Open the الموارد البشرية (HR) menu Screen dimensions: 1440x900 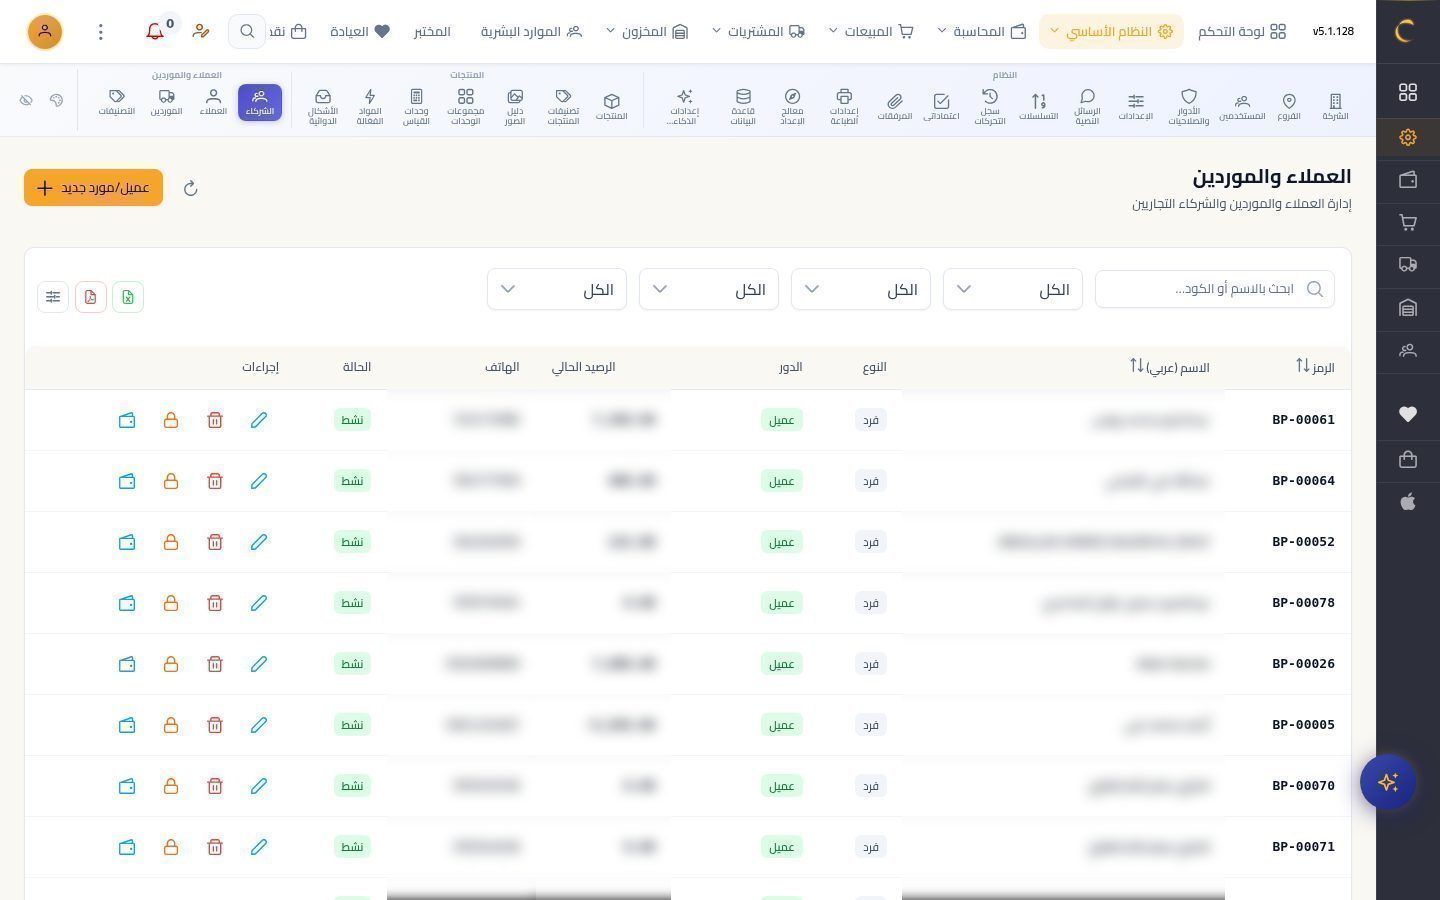[x=531, y=31]
